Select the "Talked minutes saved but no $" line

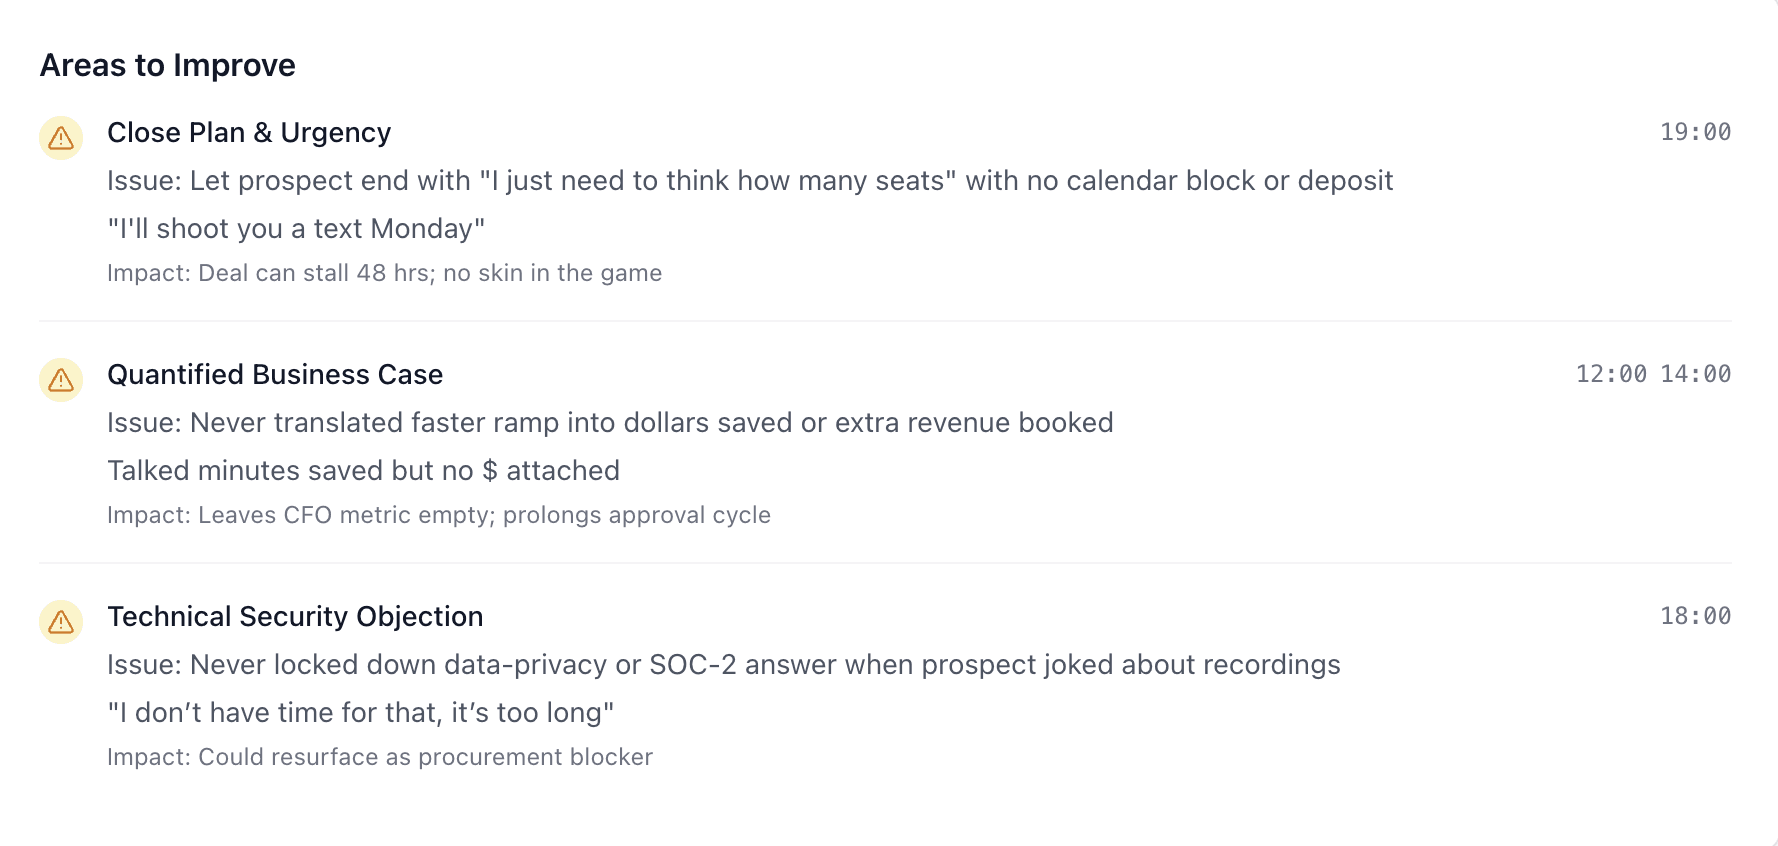363,471
